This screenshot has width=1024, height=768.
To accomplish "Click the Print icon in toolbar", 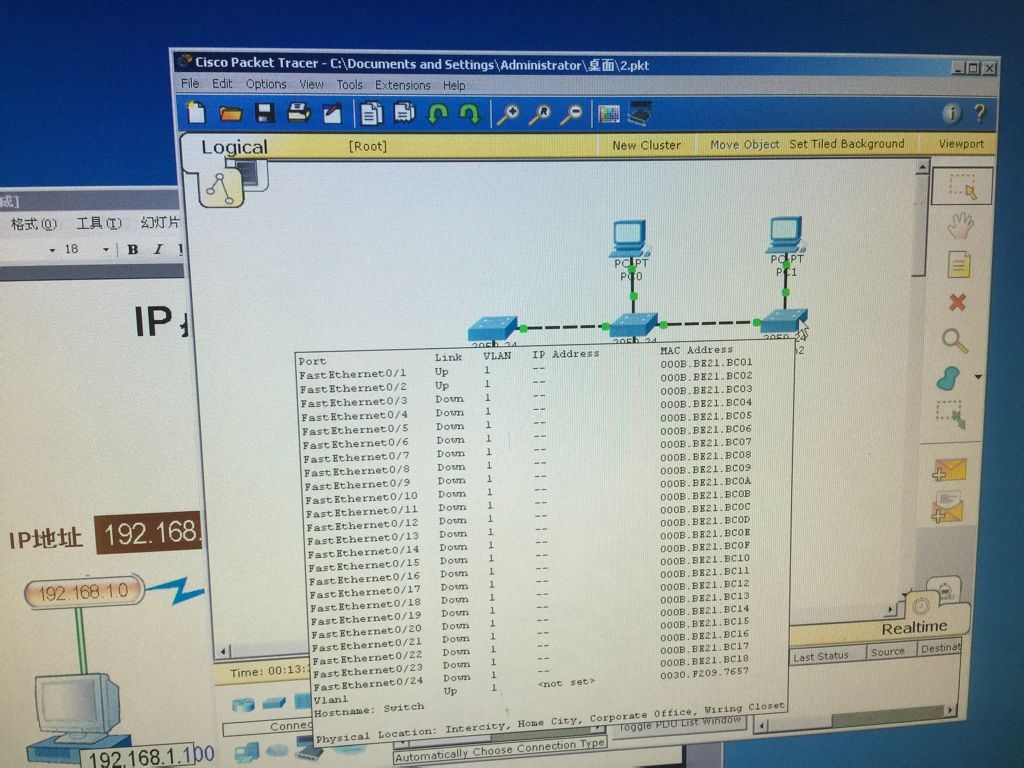I will [x=298, y=113].
